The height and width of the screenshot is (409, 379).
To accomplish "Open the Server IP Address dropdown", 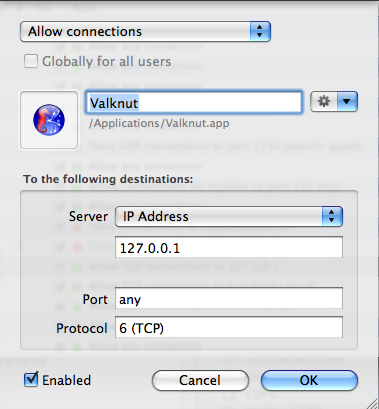I will (x=229, y=216).
